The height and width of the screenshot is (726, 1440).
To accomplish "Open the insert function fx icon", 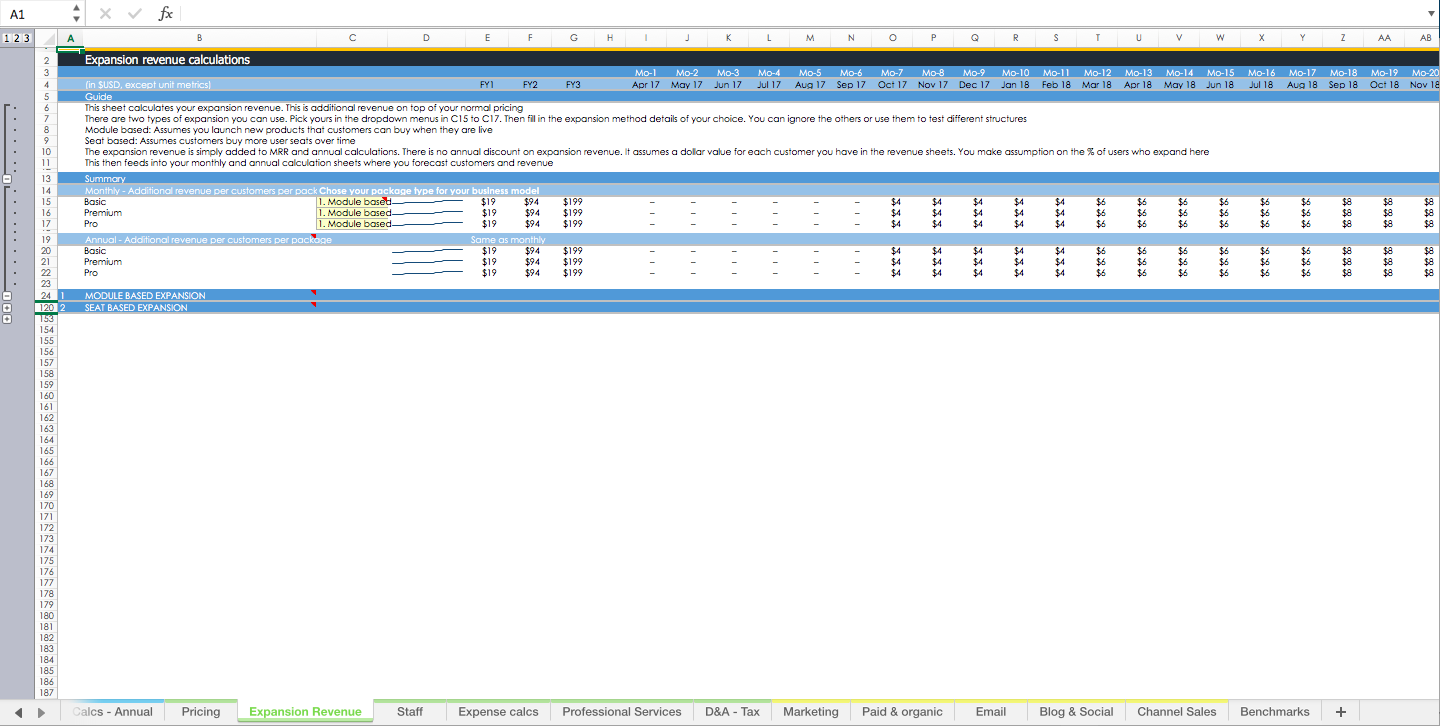I will [x=166, y=14].
